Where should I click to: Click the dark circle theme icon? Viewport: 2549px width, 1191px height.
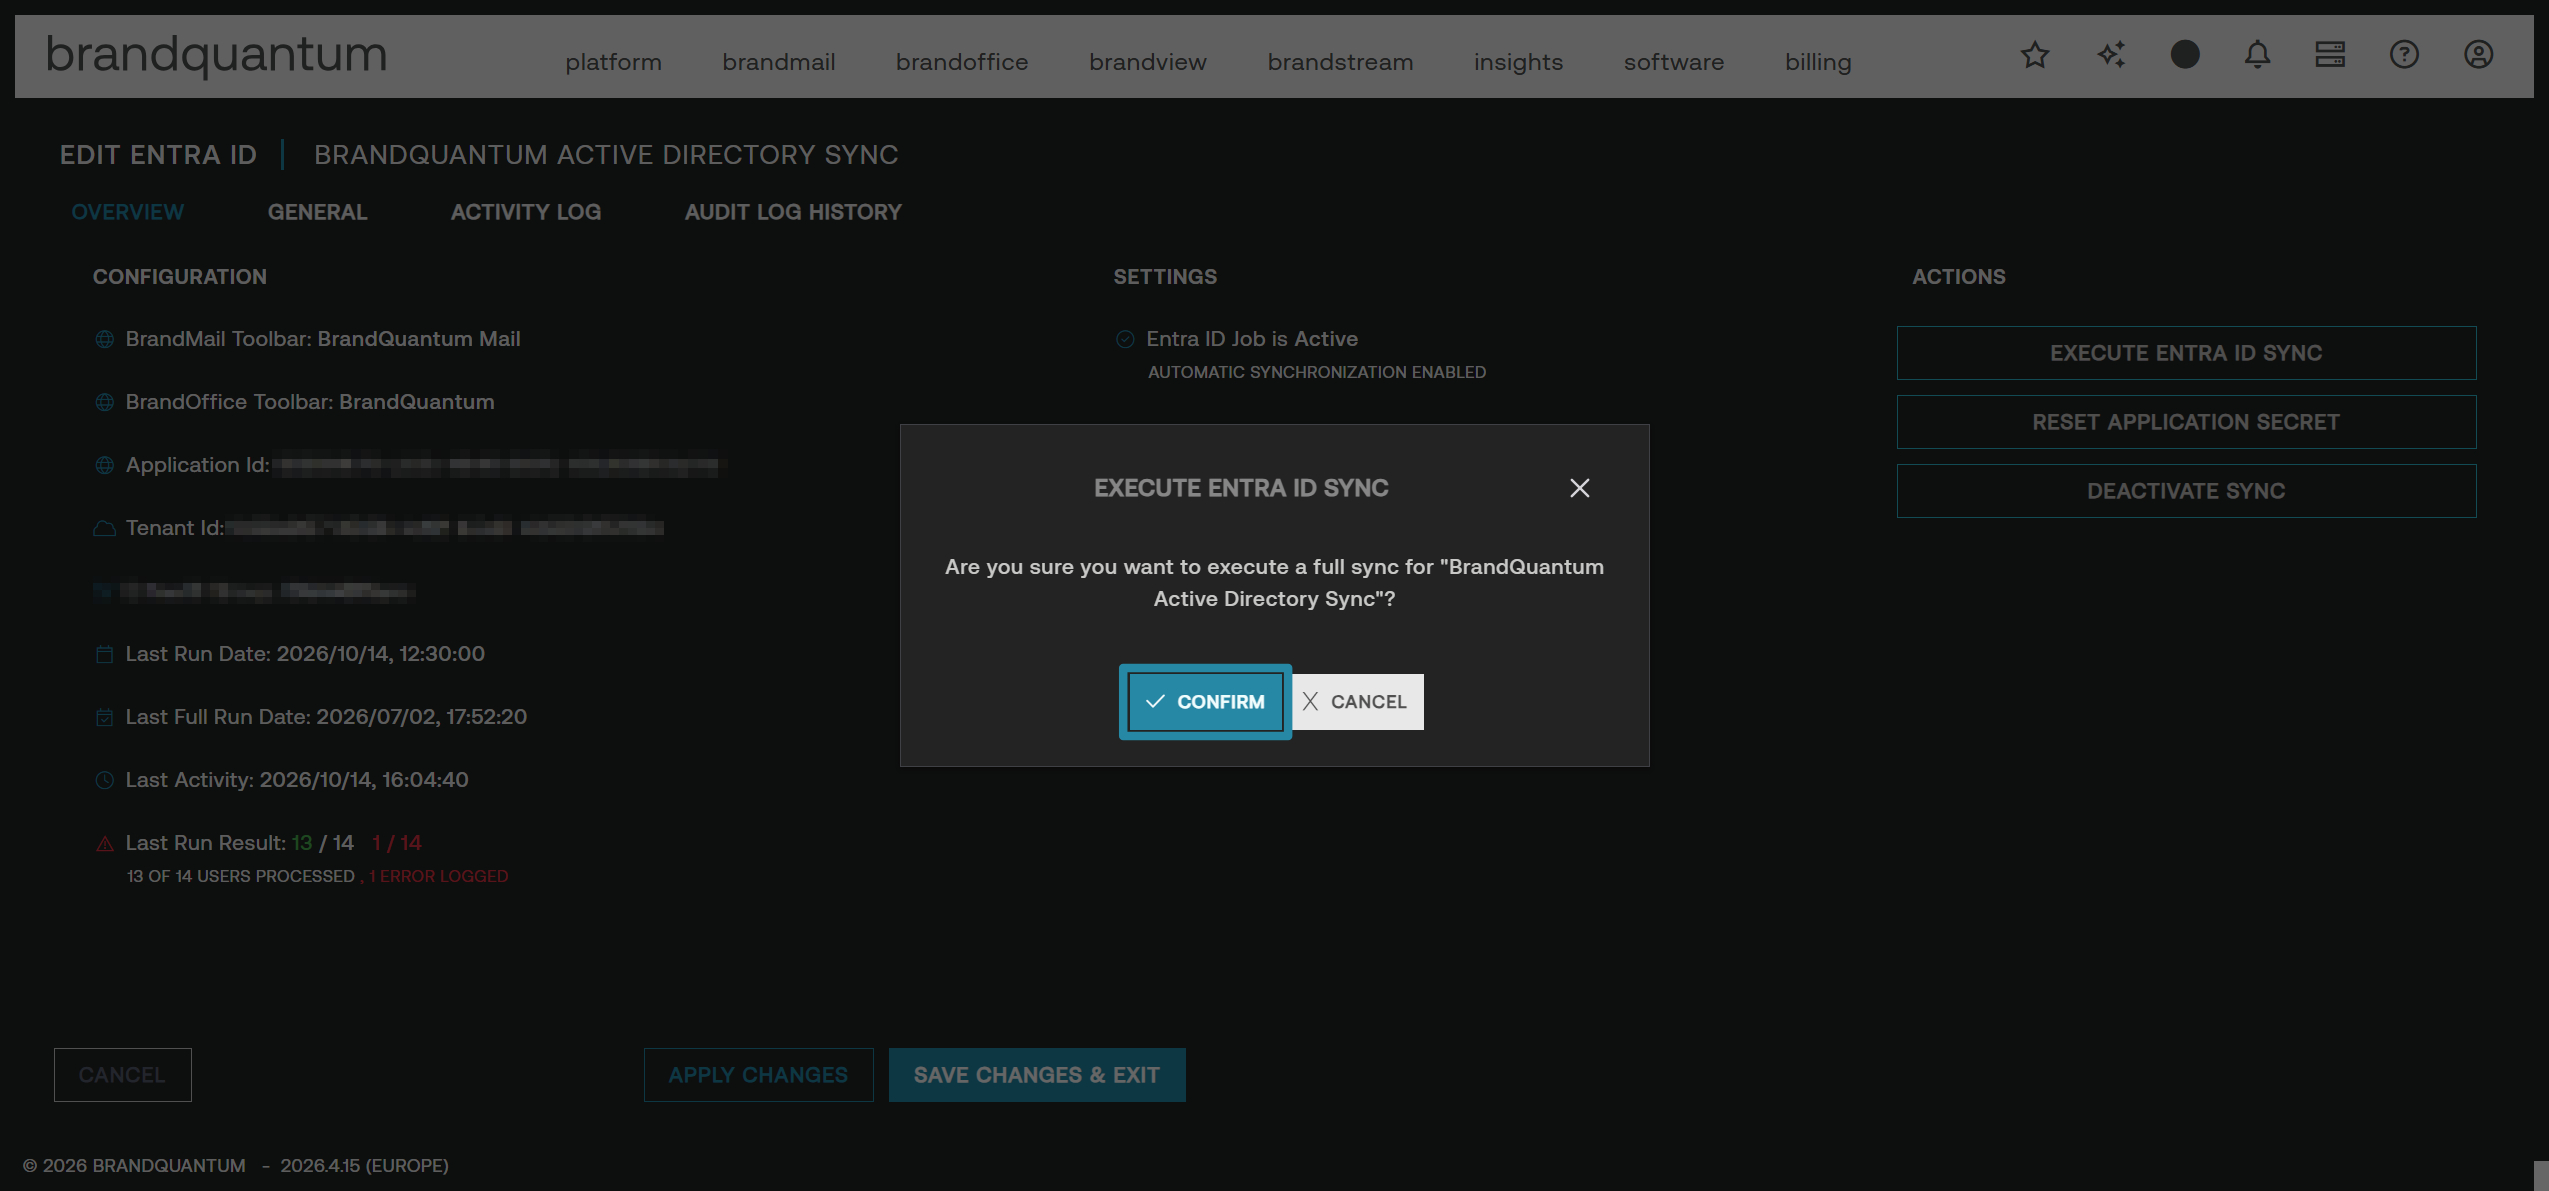tap(2185, 55)
